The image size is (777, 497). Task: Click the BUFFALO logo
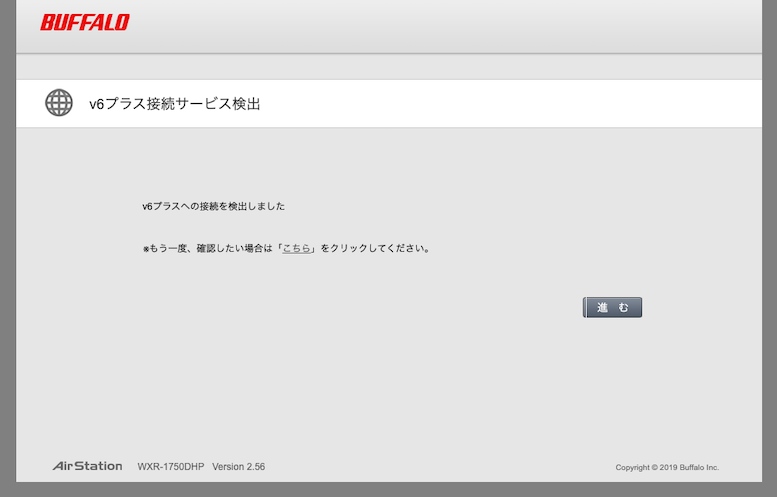[85, 22]
